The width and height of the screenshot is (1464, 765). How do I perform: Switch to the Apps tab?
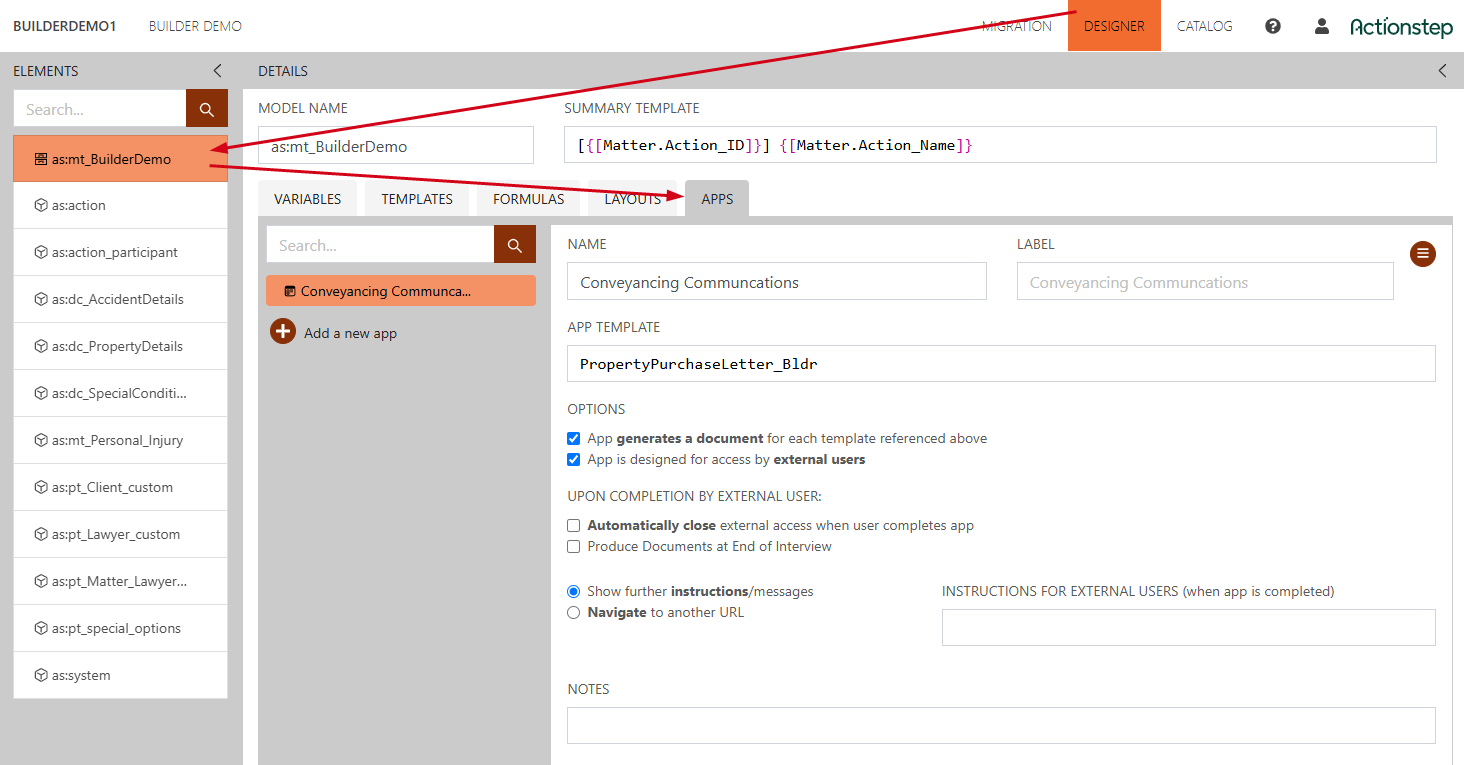(717, 199)
